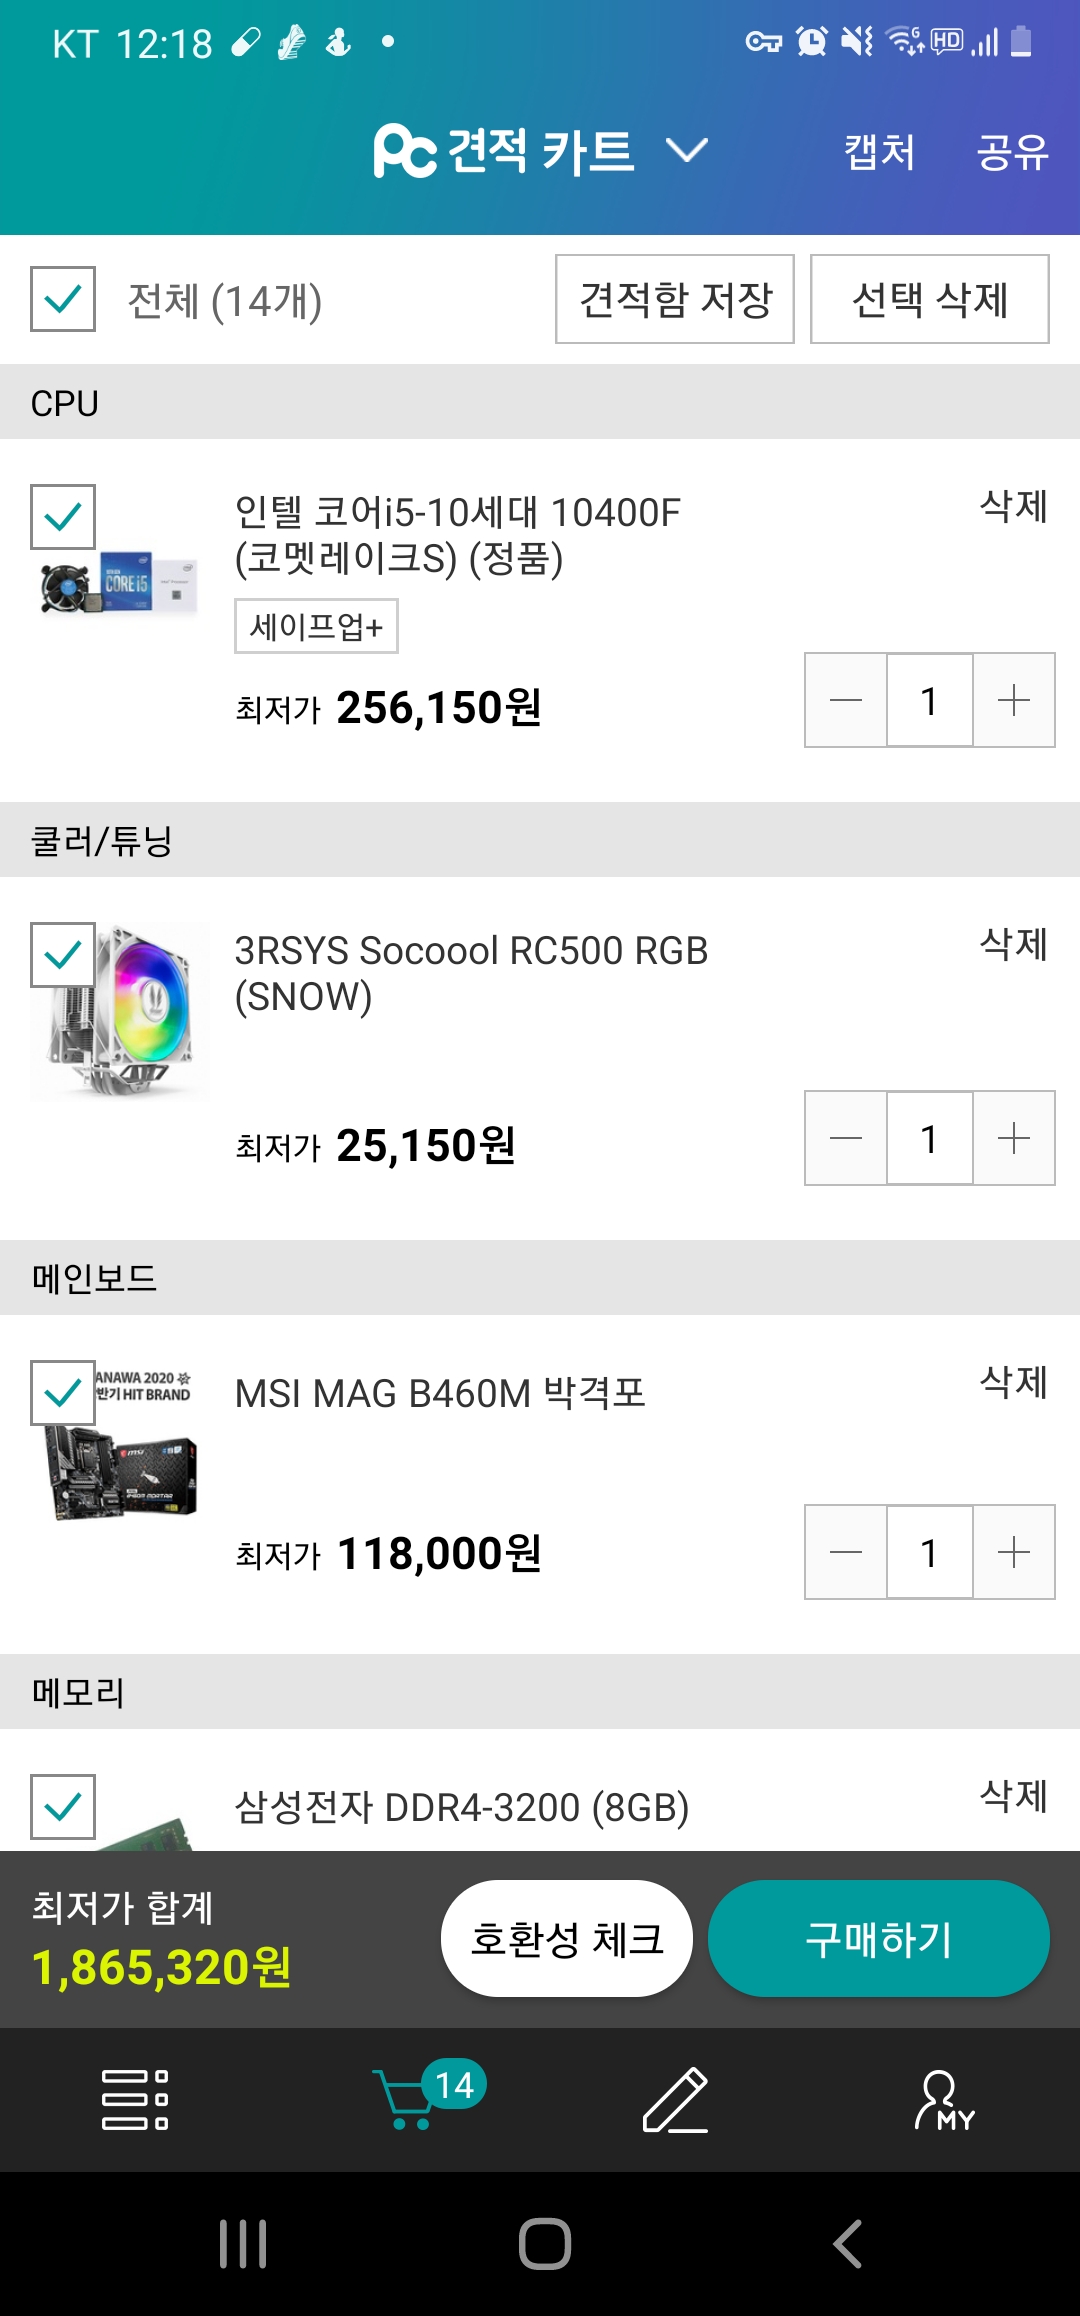Open the MY profile icon

943,2099
